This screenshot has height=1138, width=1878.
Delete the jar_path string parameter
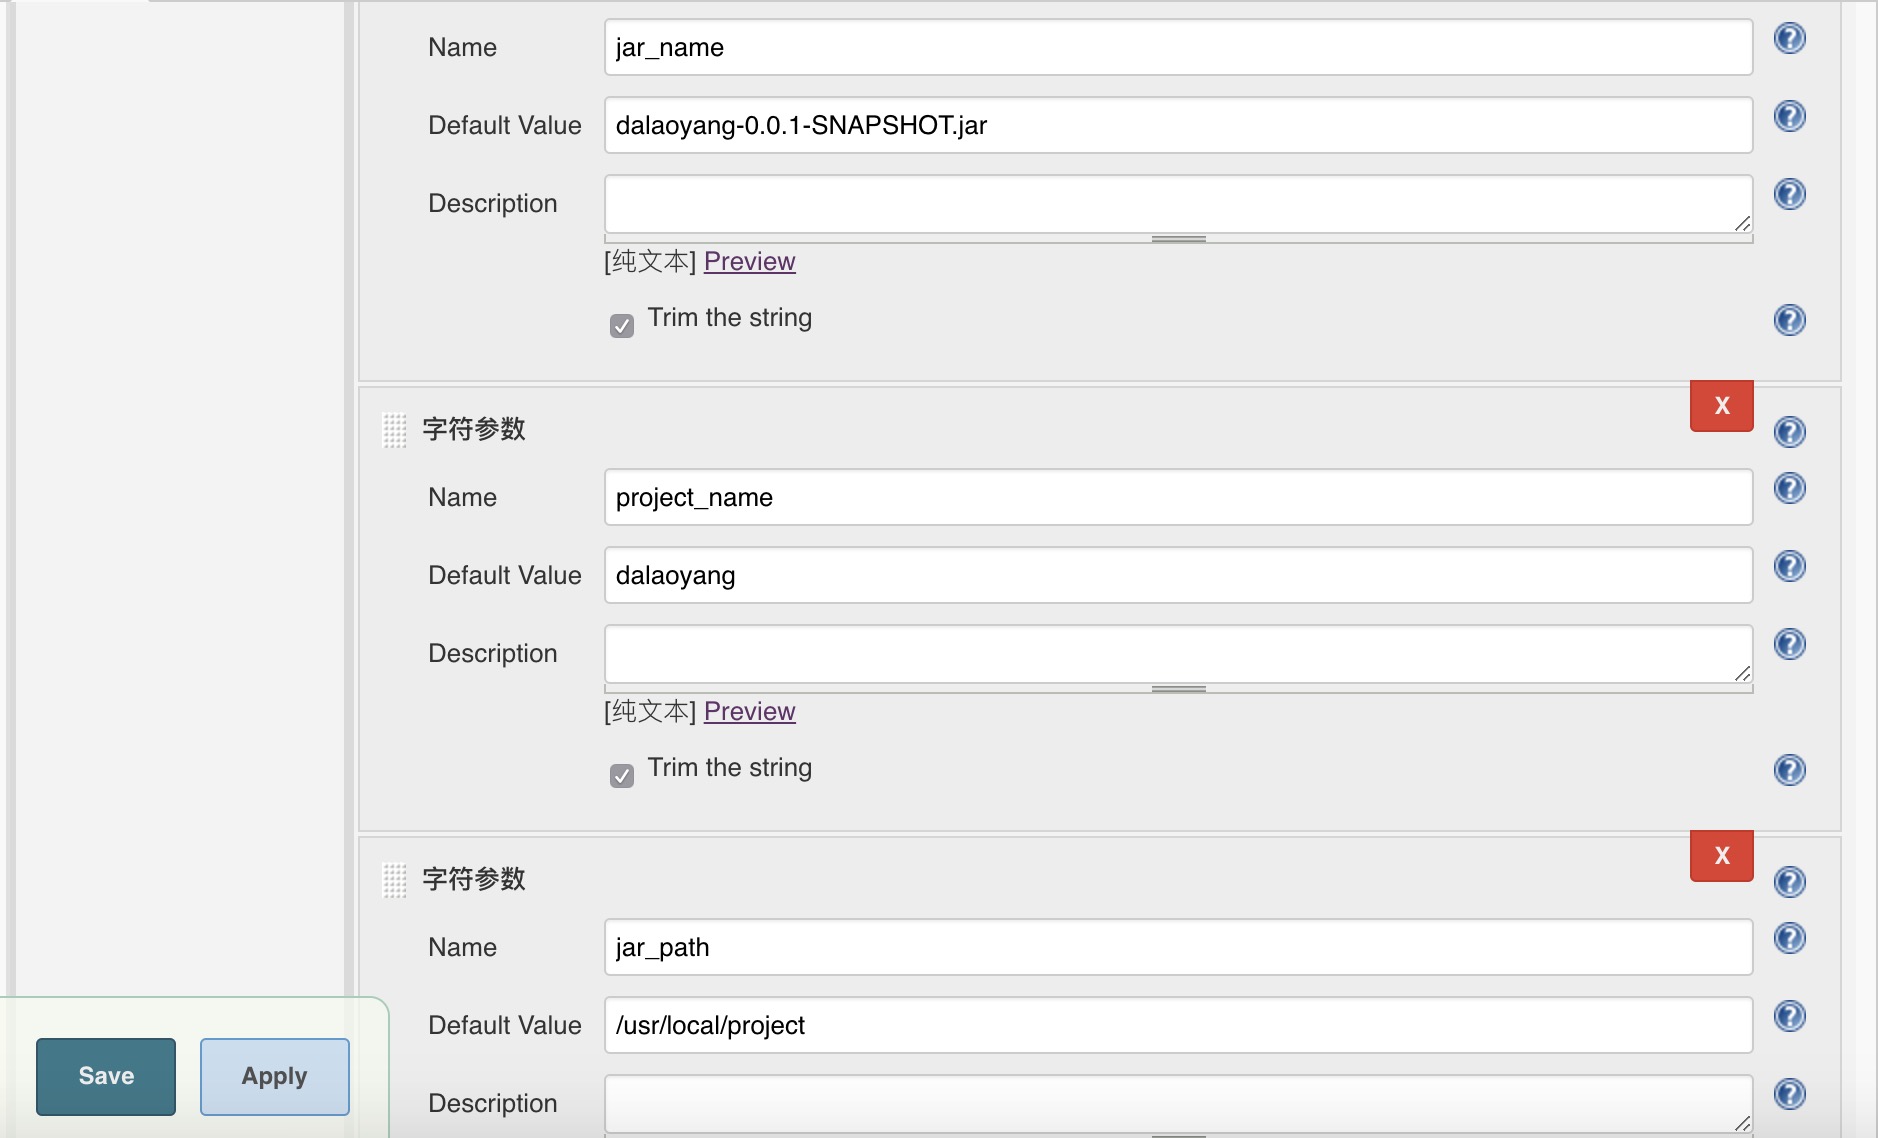tap(1721, 856)
